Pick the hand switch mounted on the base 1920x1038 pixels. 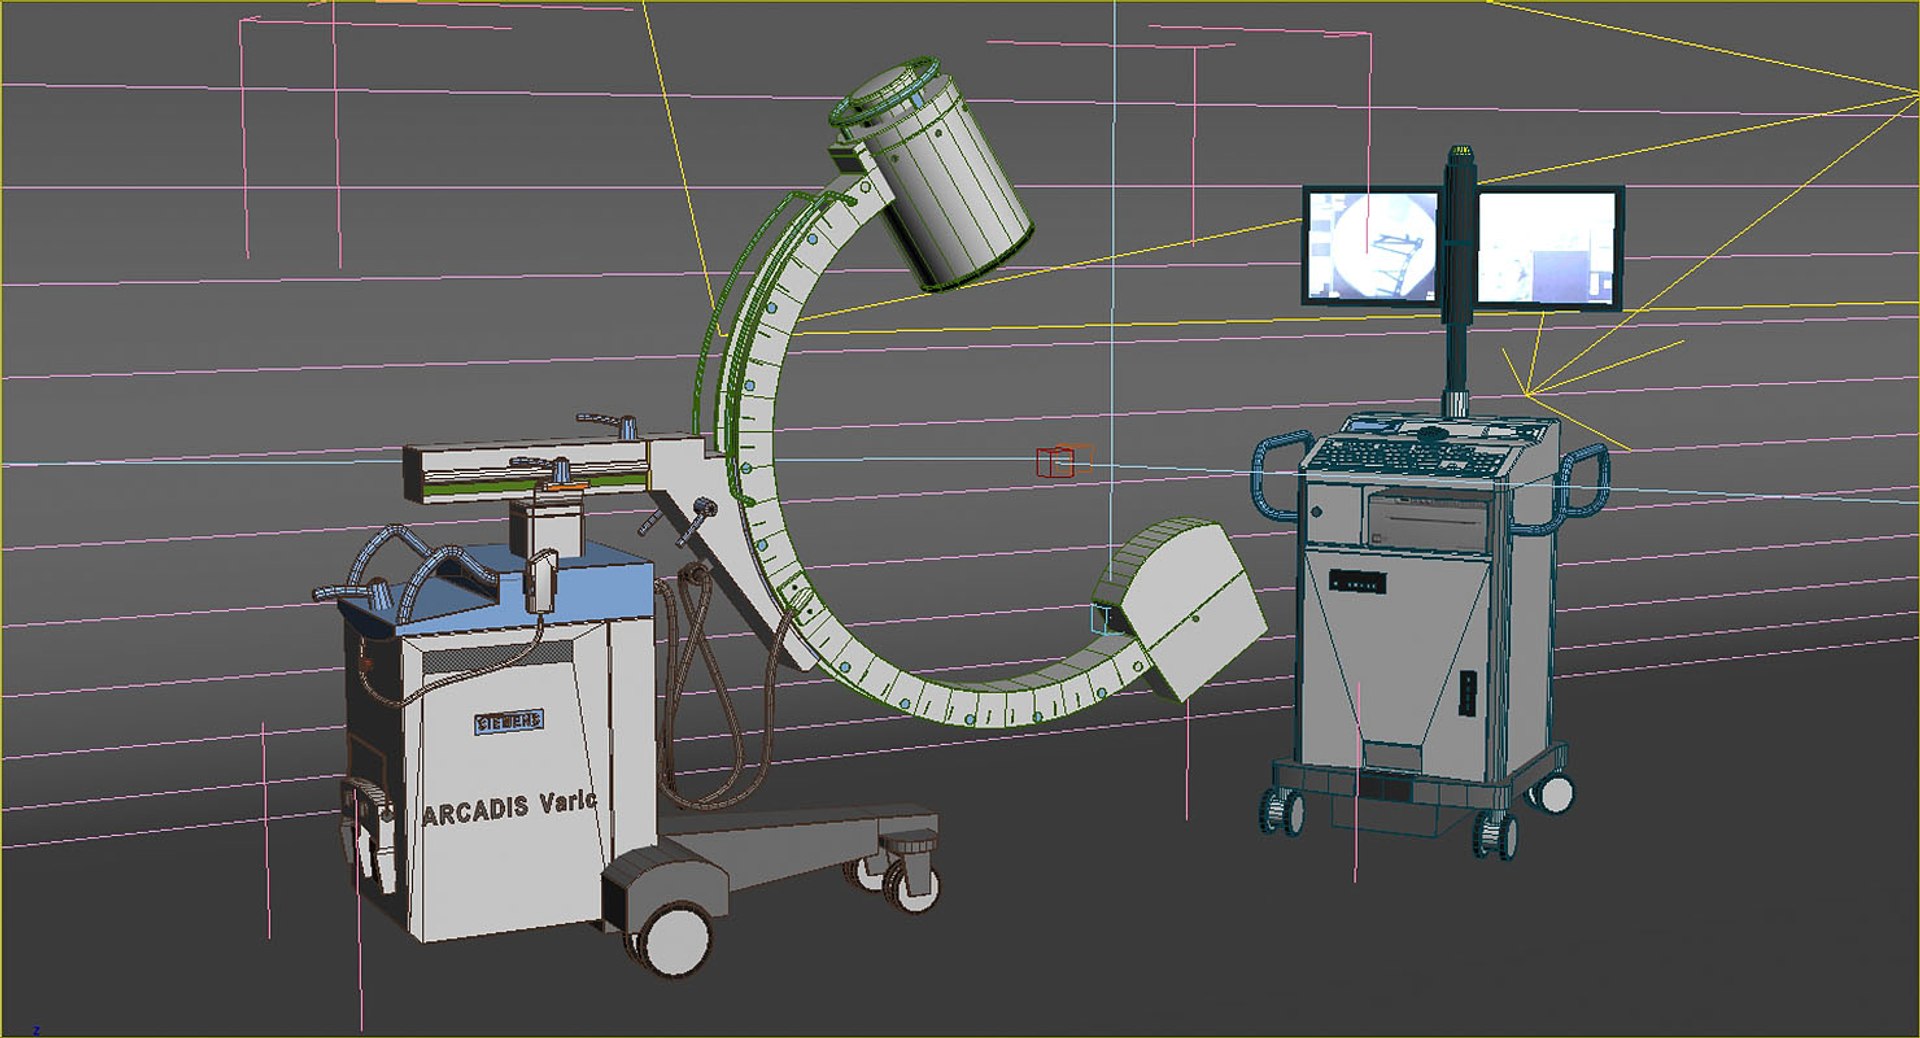(541, 581)
